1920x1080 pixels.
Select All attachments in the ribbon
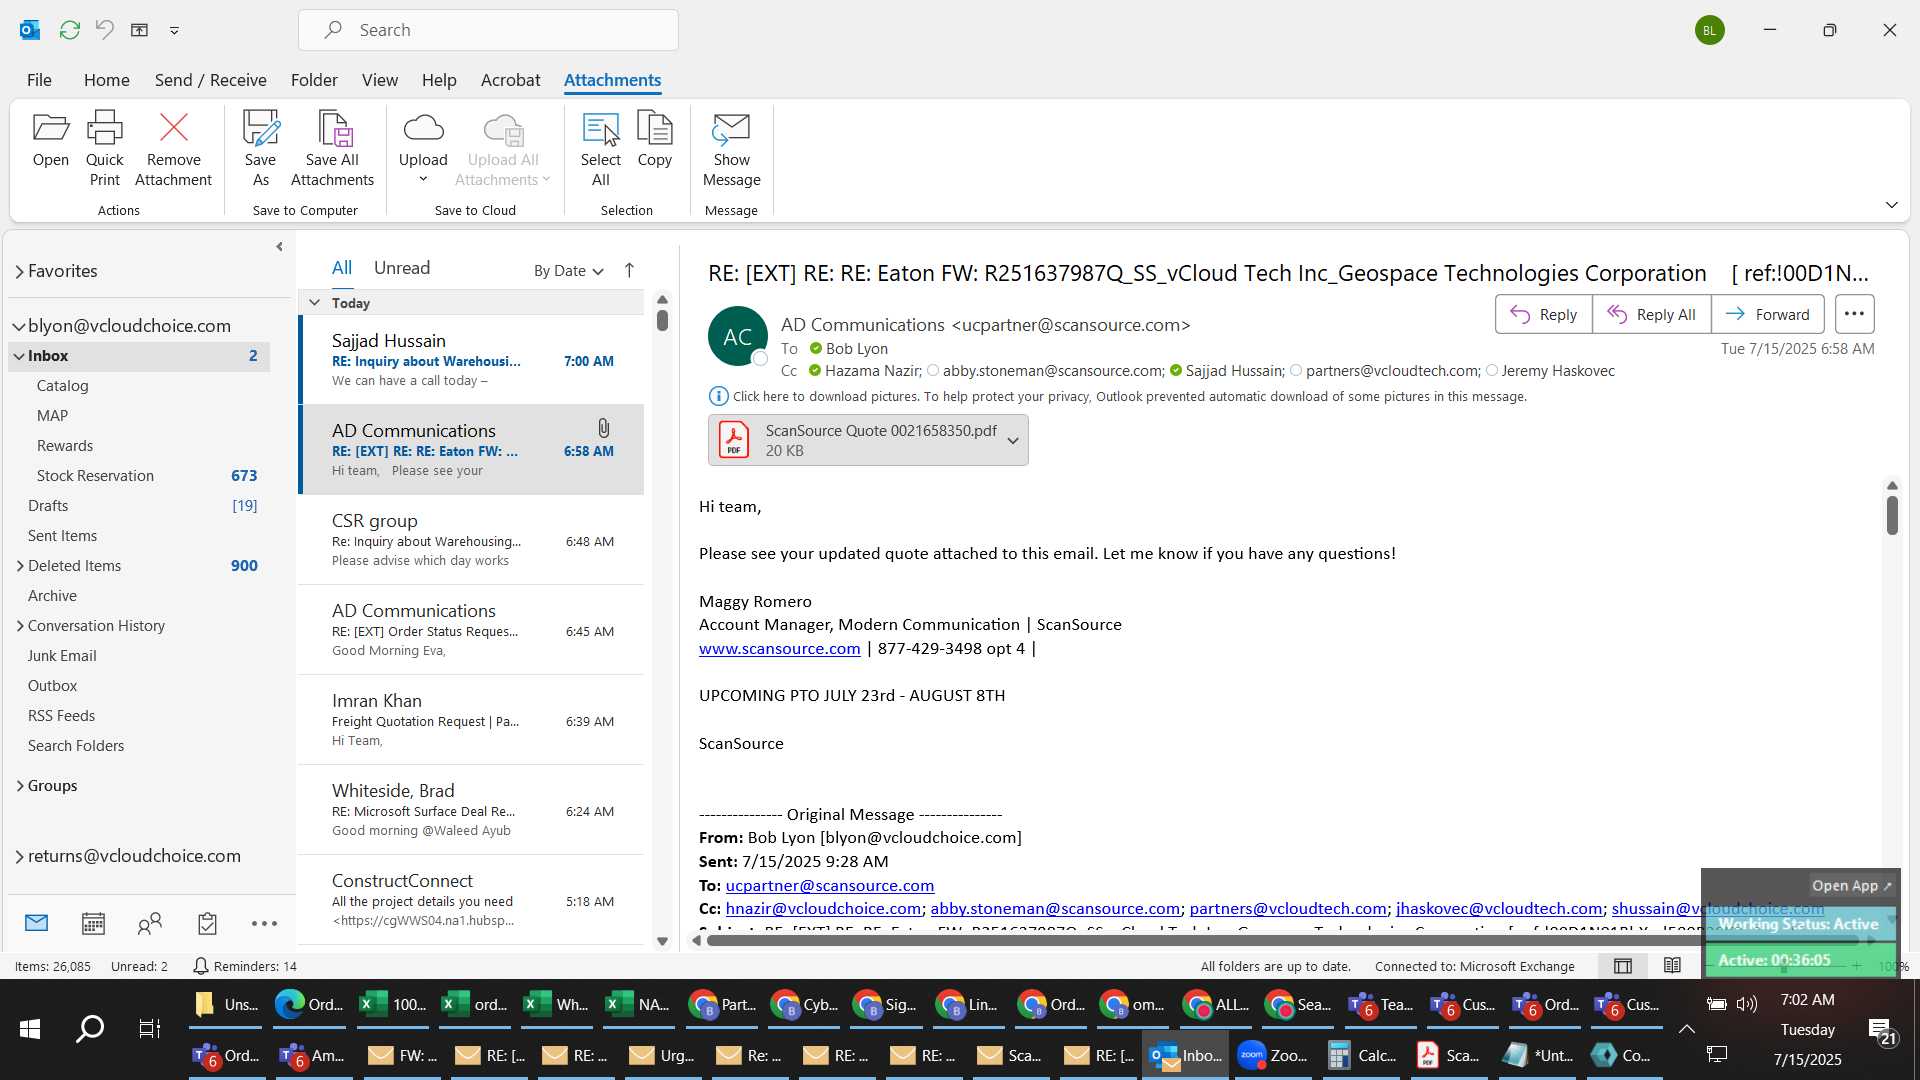[600, 148]
